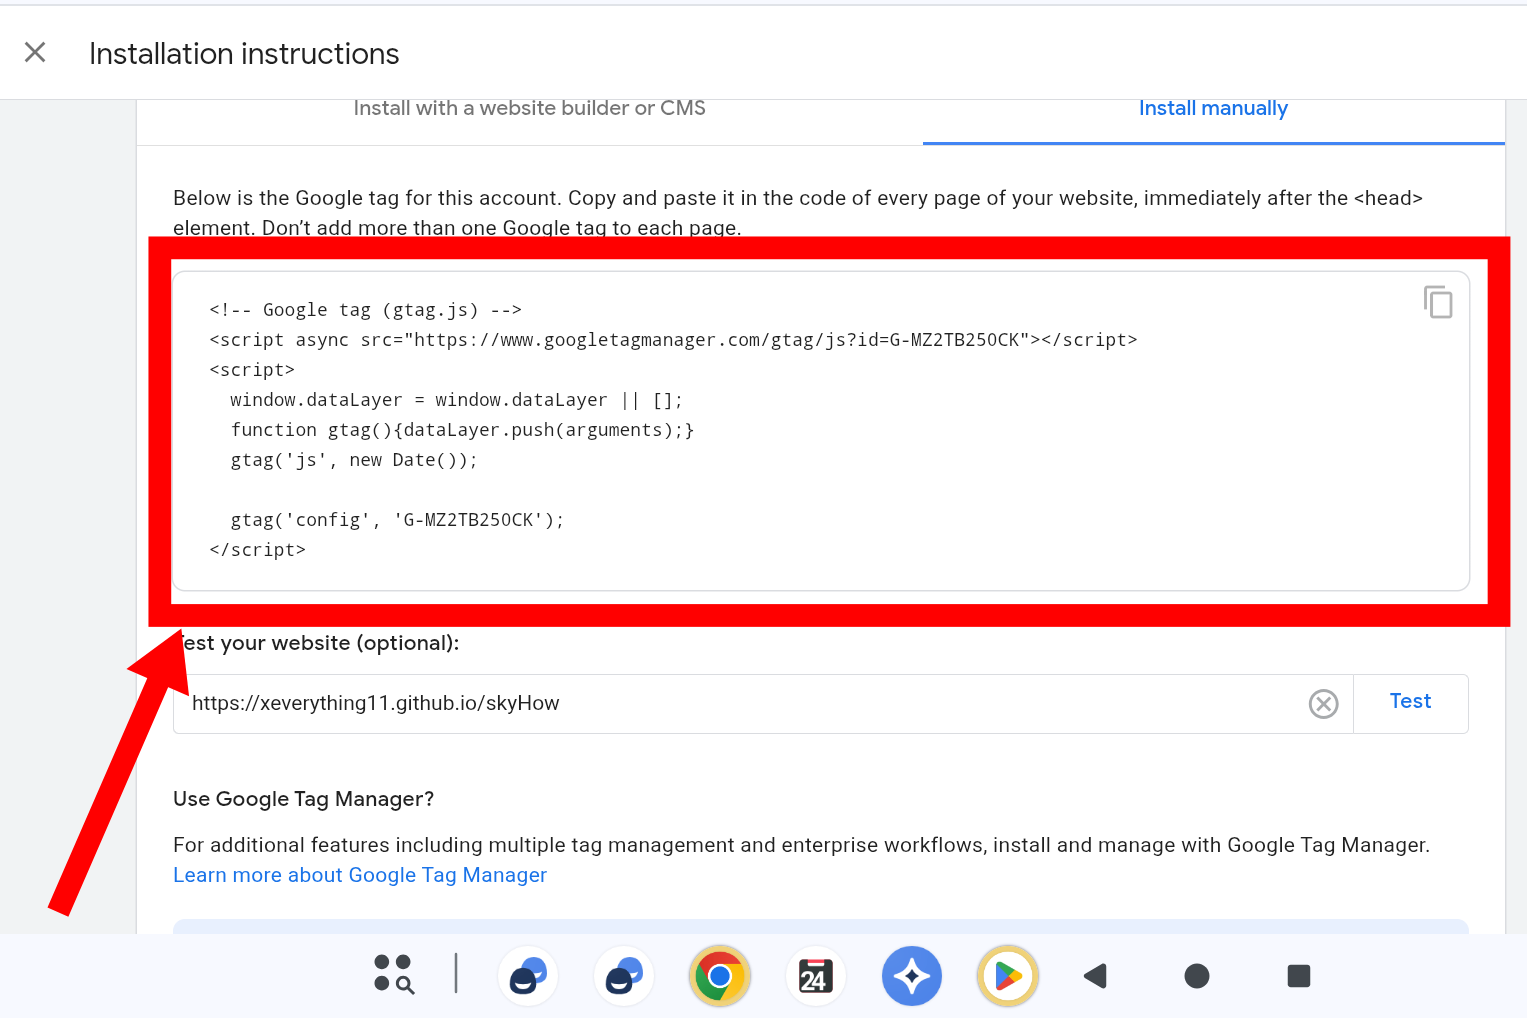Click the website URL input field
This screenshot has width=1527, height=1018.
point(740,704)
